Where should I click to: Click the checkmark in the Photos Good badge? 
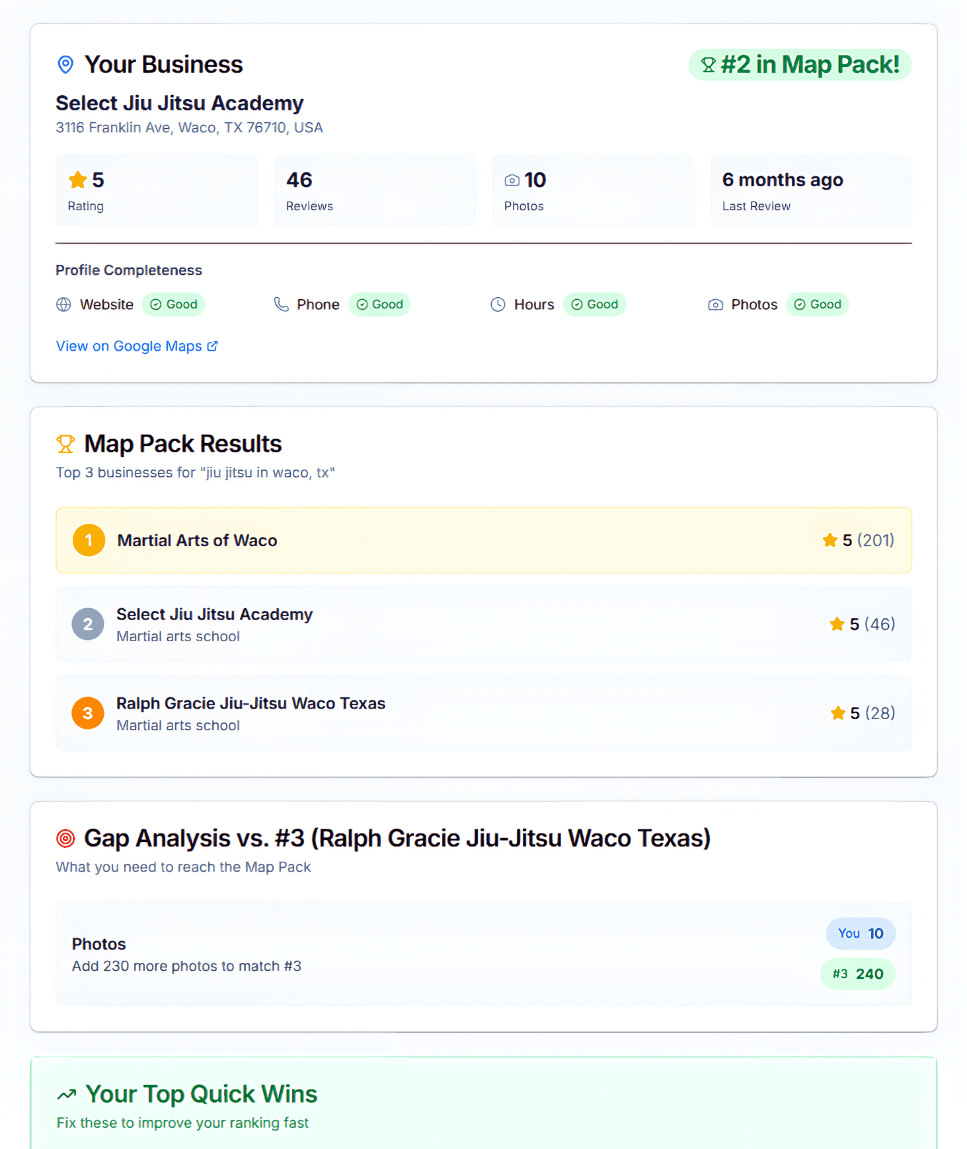pos(799,304)
